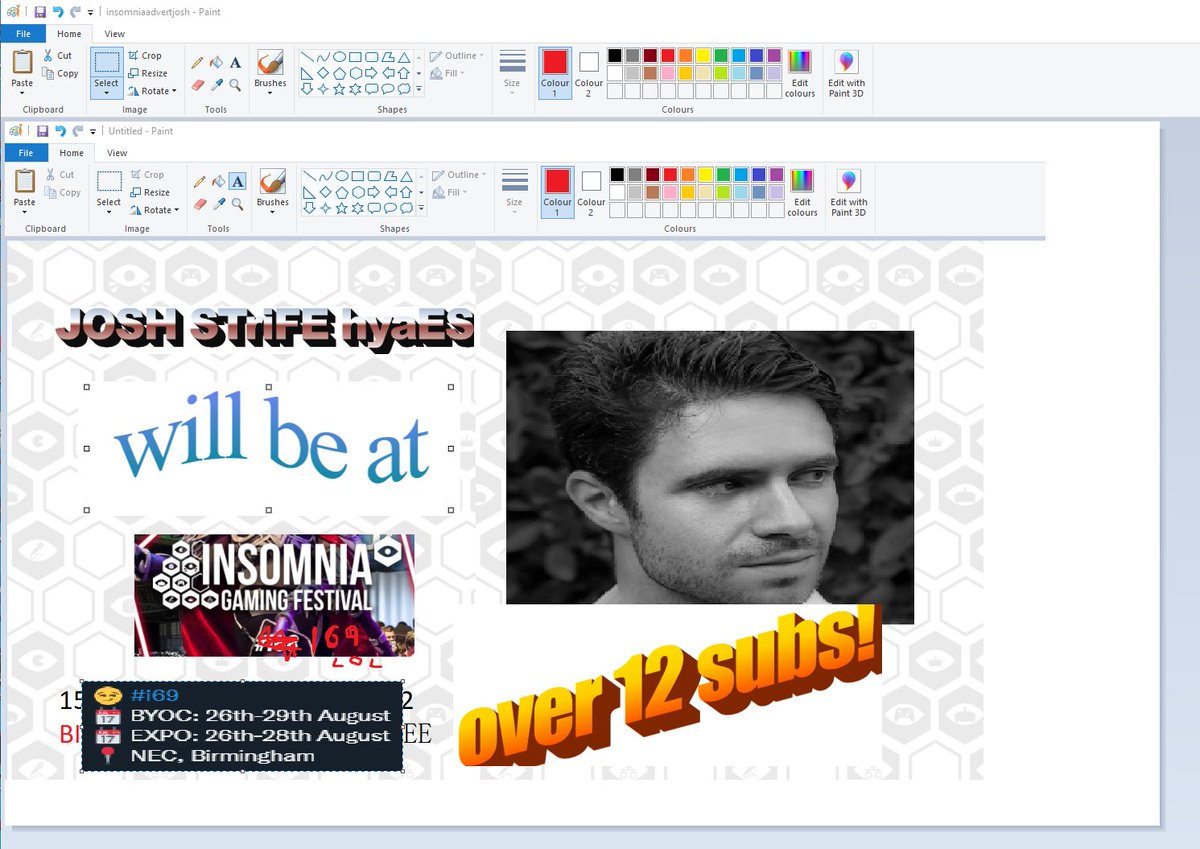1200x849 pixels.
Task: Select Fill bucket tool in insomniaadvertjosh Paint
Action: pos(216,63)
